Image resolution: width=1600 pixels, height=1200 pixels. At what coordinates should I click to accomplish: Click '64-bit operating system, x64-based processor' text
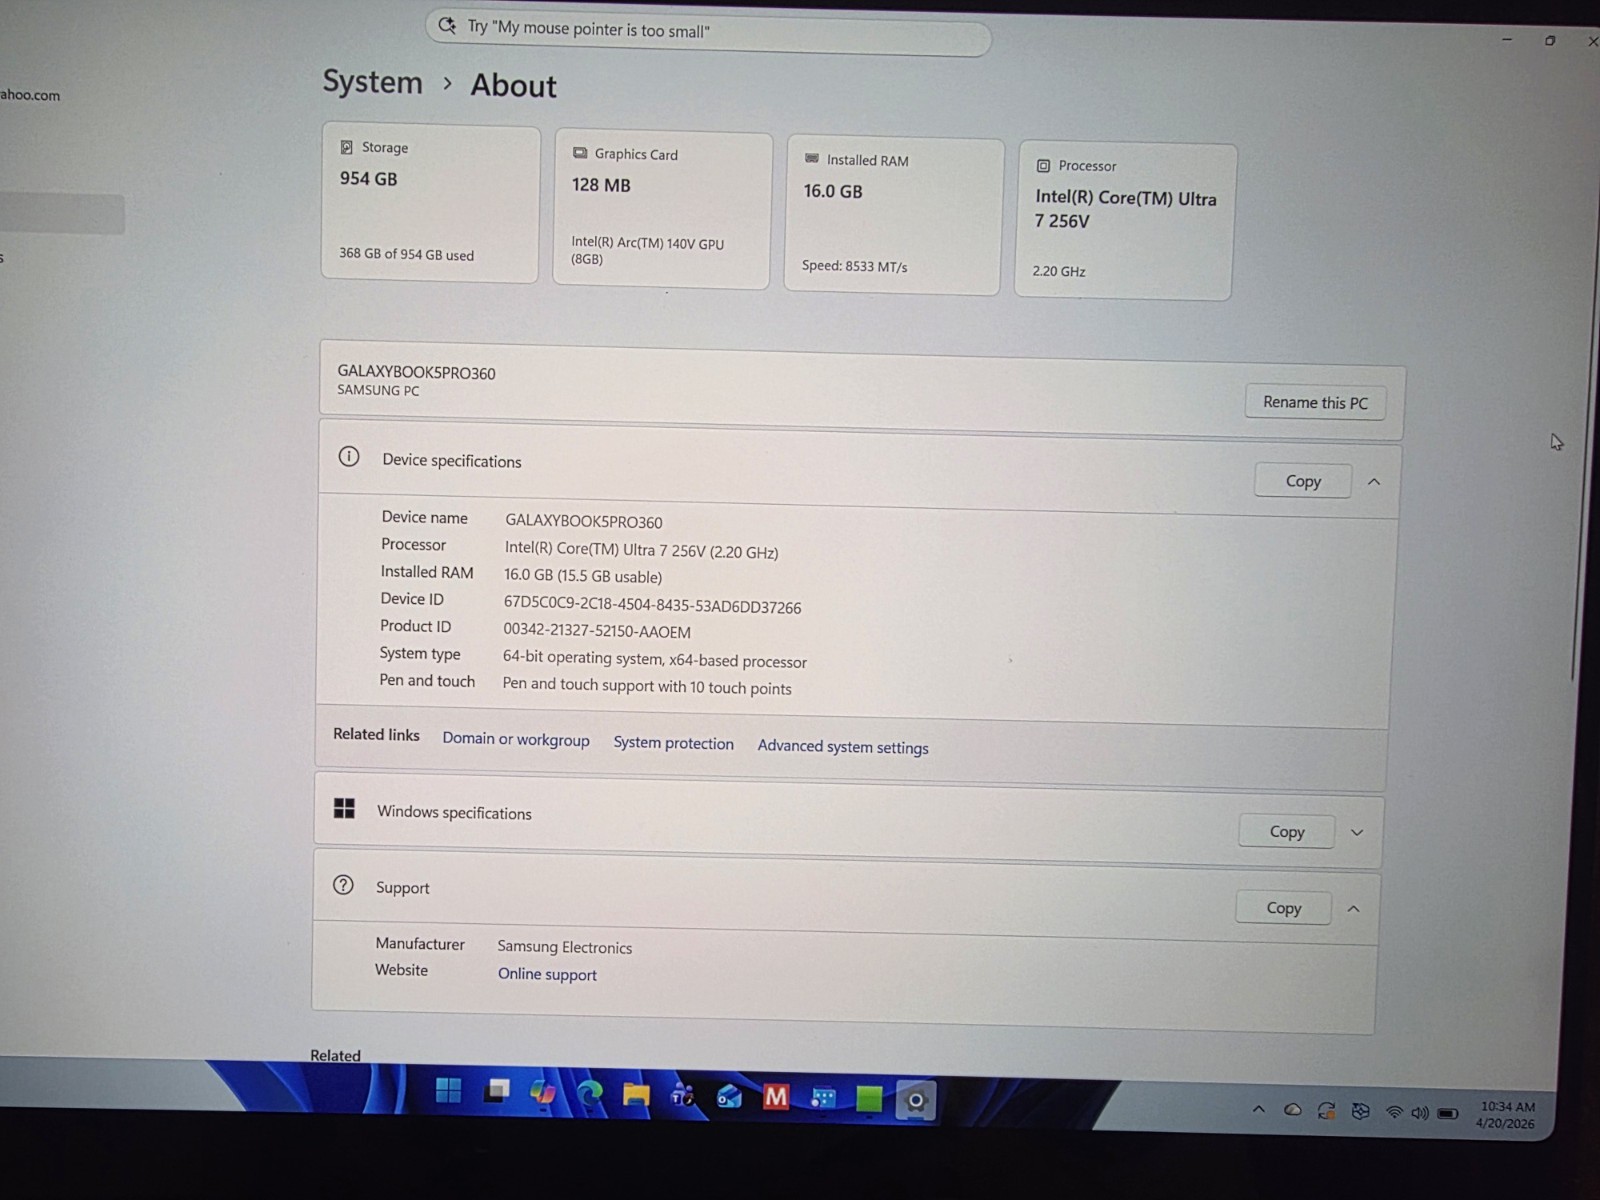[655, 659]
